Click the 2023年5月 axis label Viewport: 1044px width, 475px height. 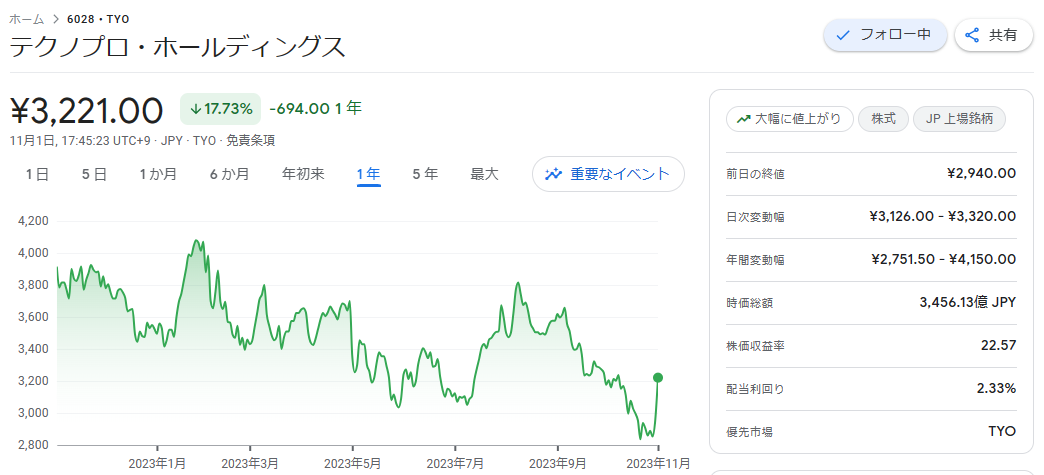pyautogui.click(x=352, y=462)
